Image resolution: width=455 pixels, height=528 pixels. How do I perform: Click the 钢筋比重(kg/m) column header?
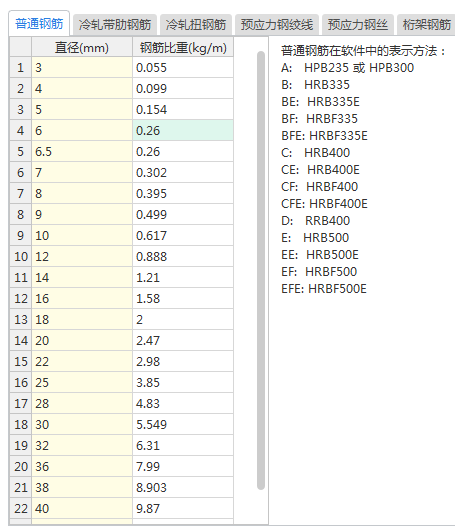(183, 47)
